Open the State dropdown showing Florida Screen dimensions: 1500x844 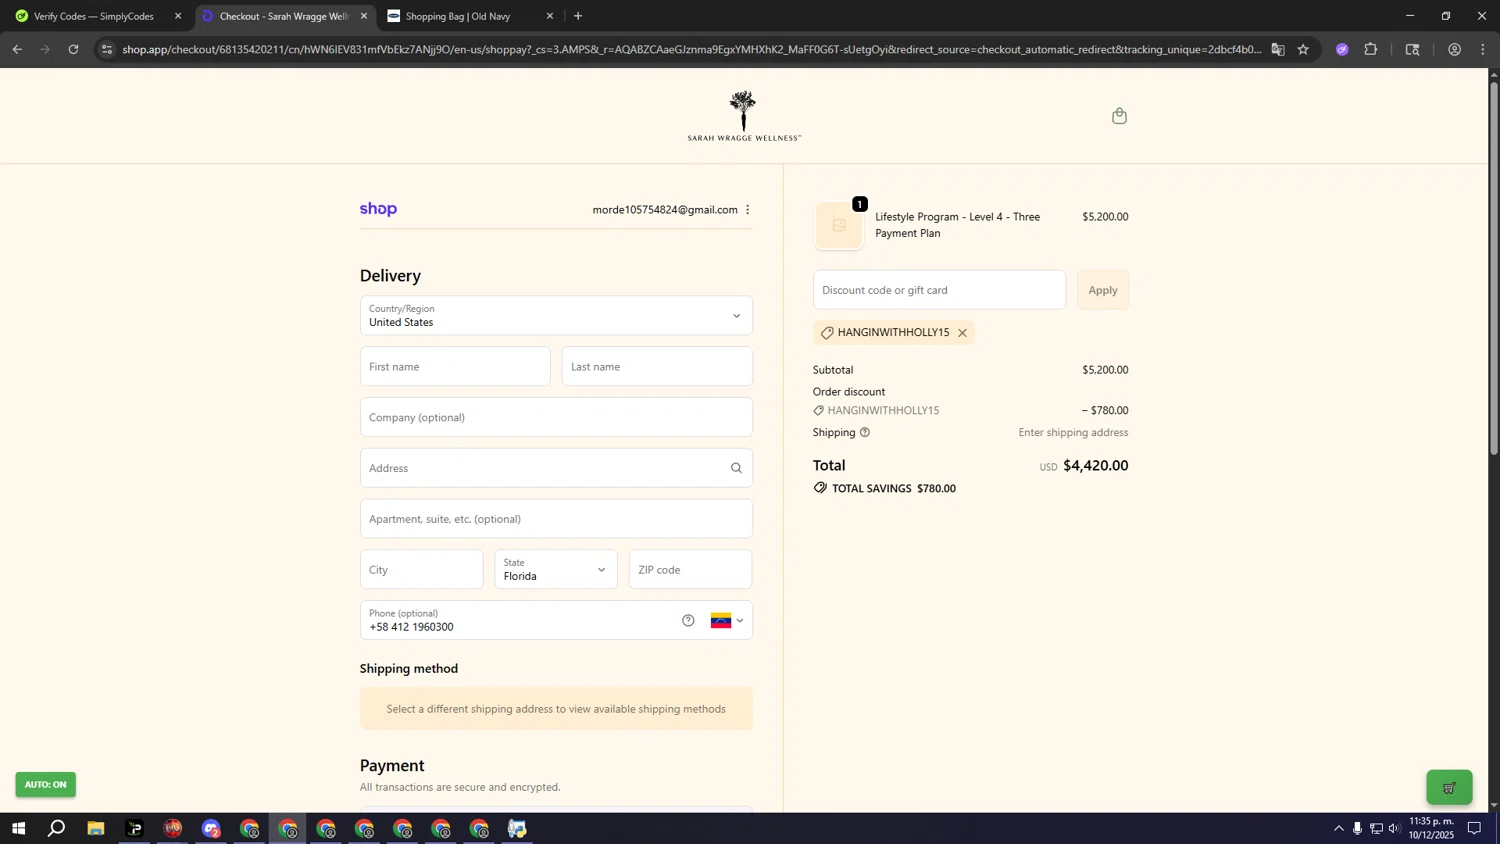coord(556,570)
